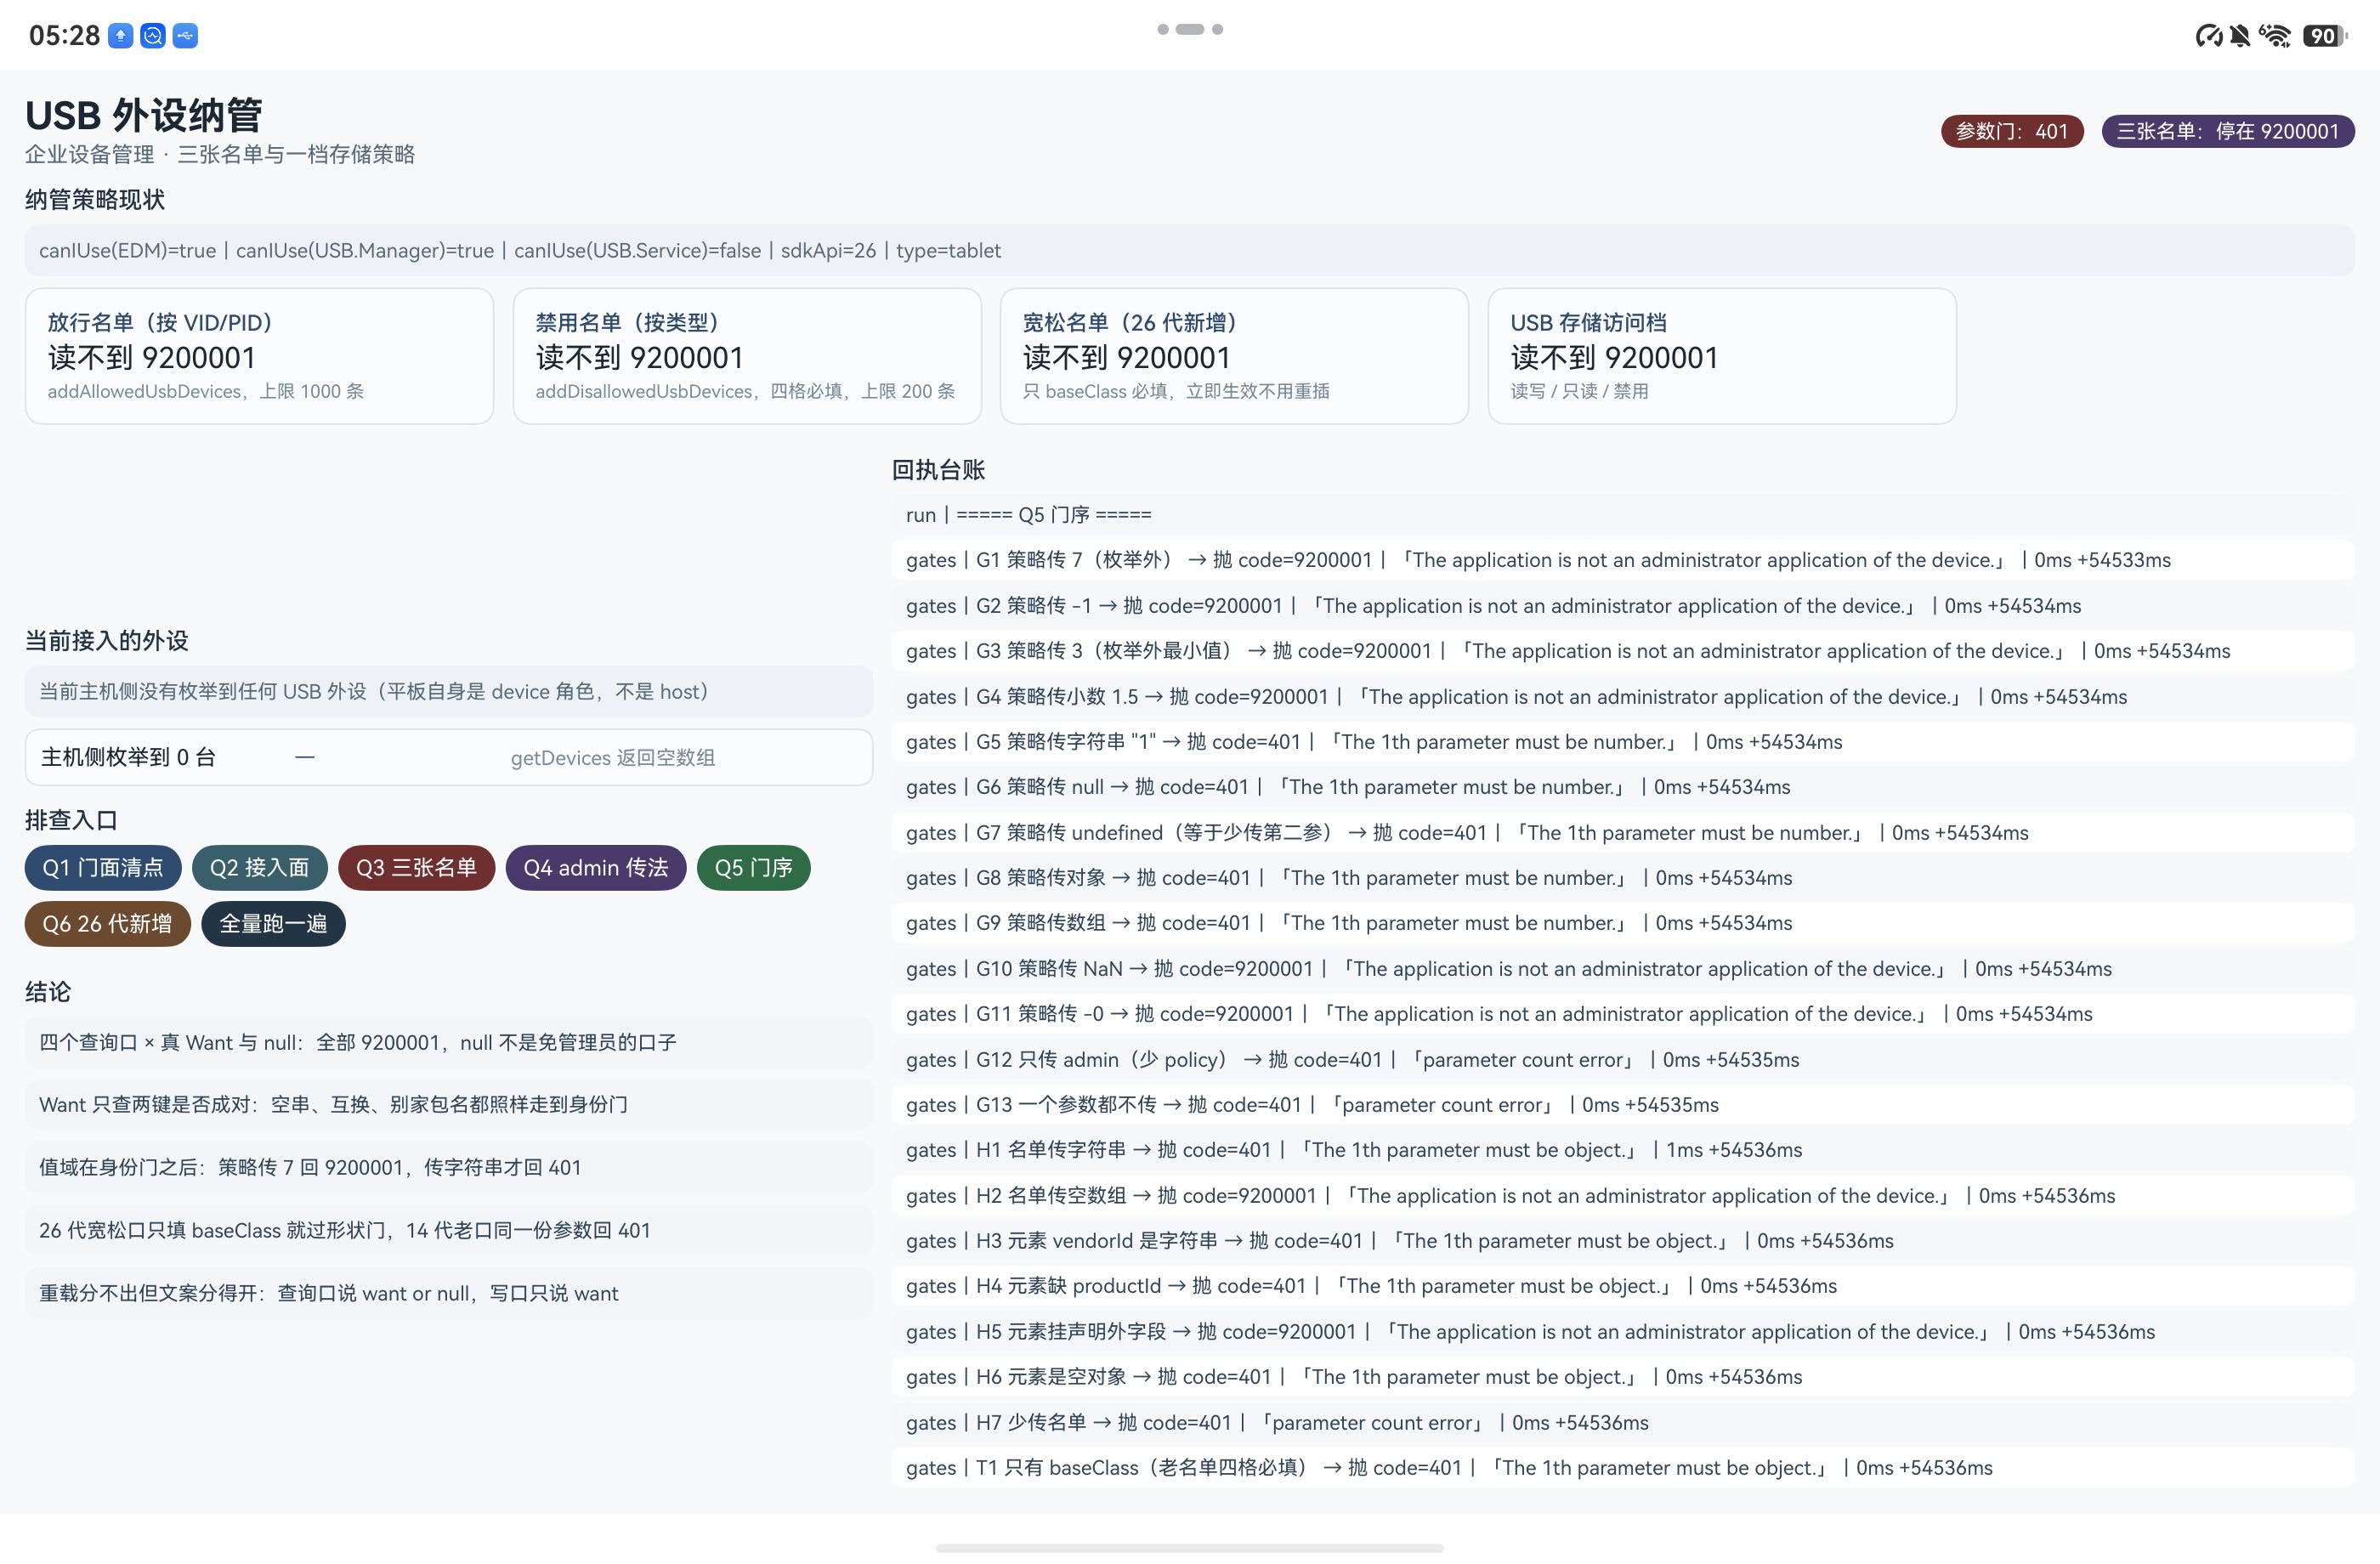Select the G10 策略传 NaN log row
Image resolution: width=2380 pixels, height=1564 pixels.
point(1623,968)
